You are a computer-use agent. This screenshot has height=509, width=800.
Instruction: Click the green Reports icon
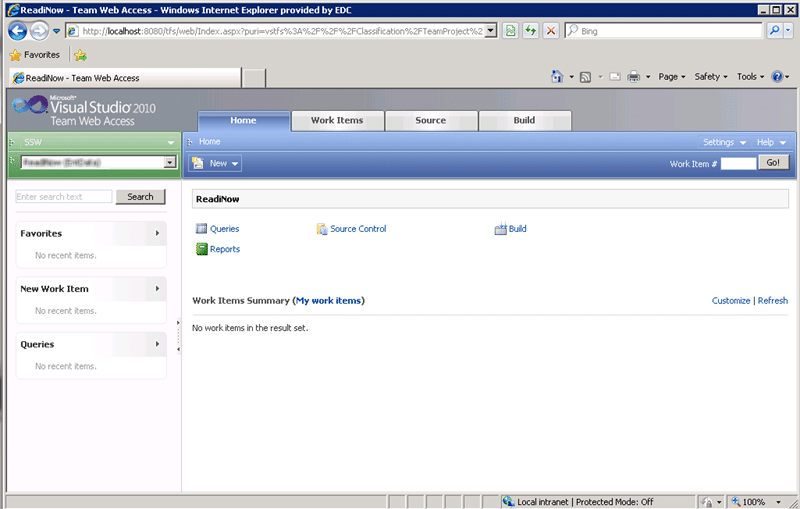click(x=202, y=249)
